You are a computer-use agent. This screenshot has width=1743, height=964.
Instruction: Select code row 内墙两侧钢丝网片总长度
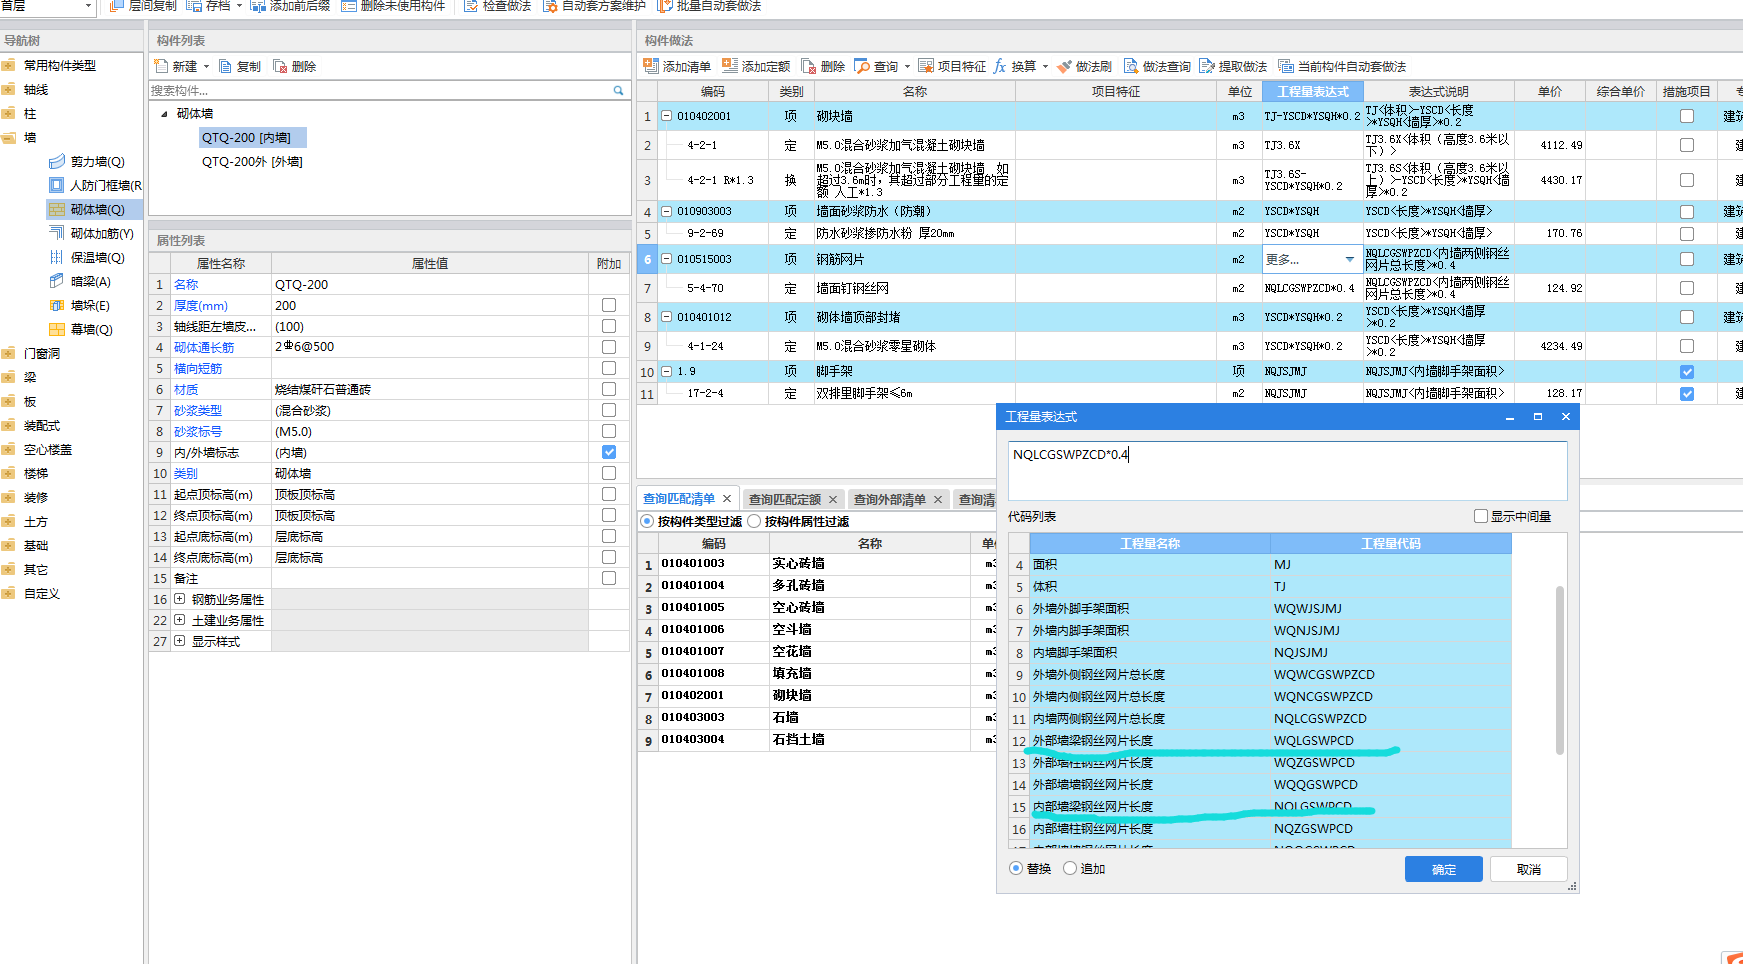1260,718
